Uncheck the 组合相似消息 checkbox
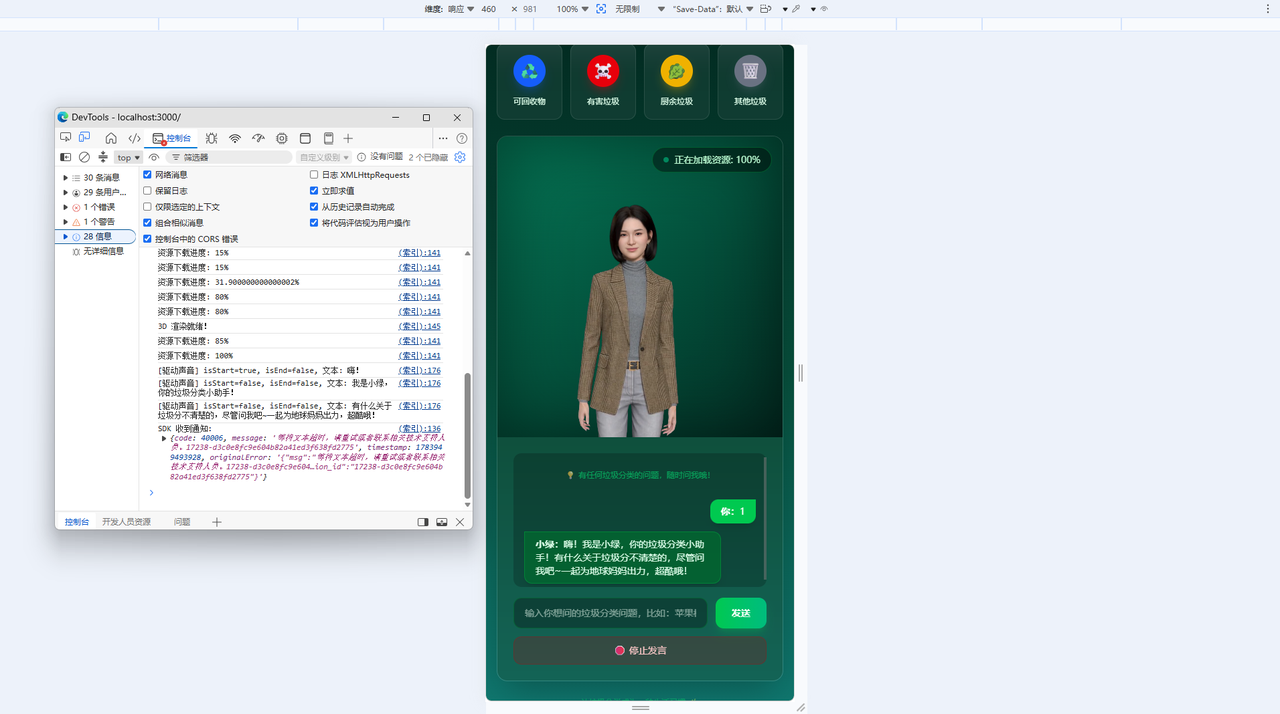 [148, 223]
